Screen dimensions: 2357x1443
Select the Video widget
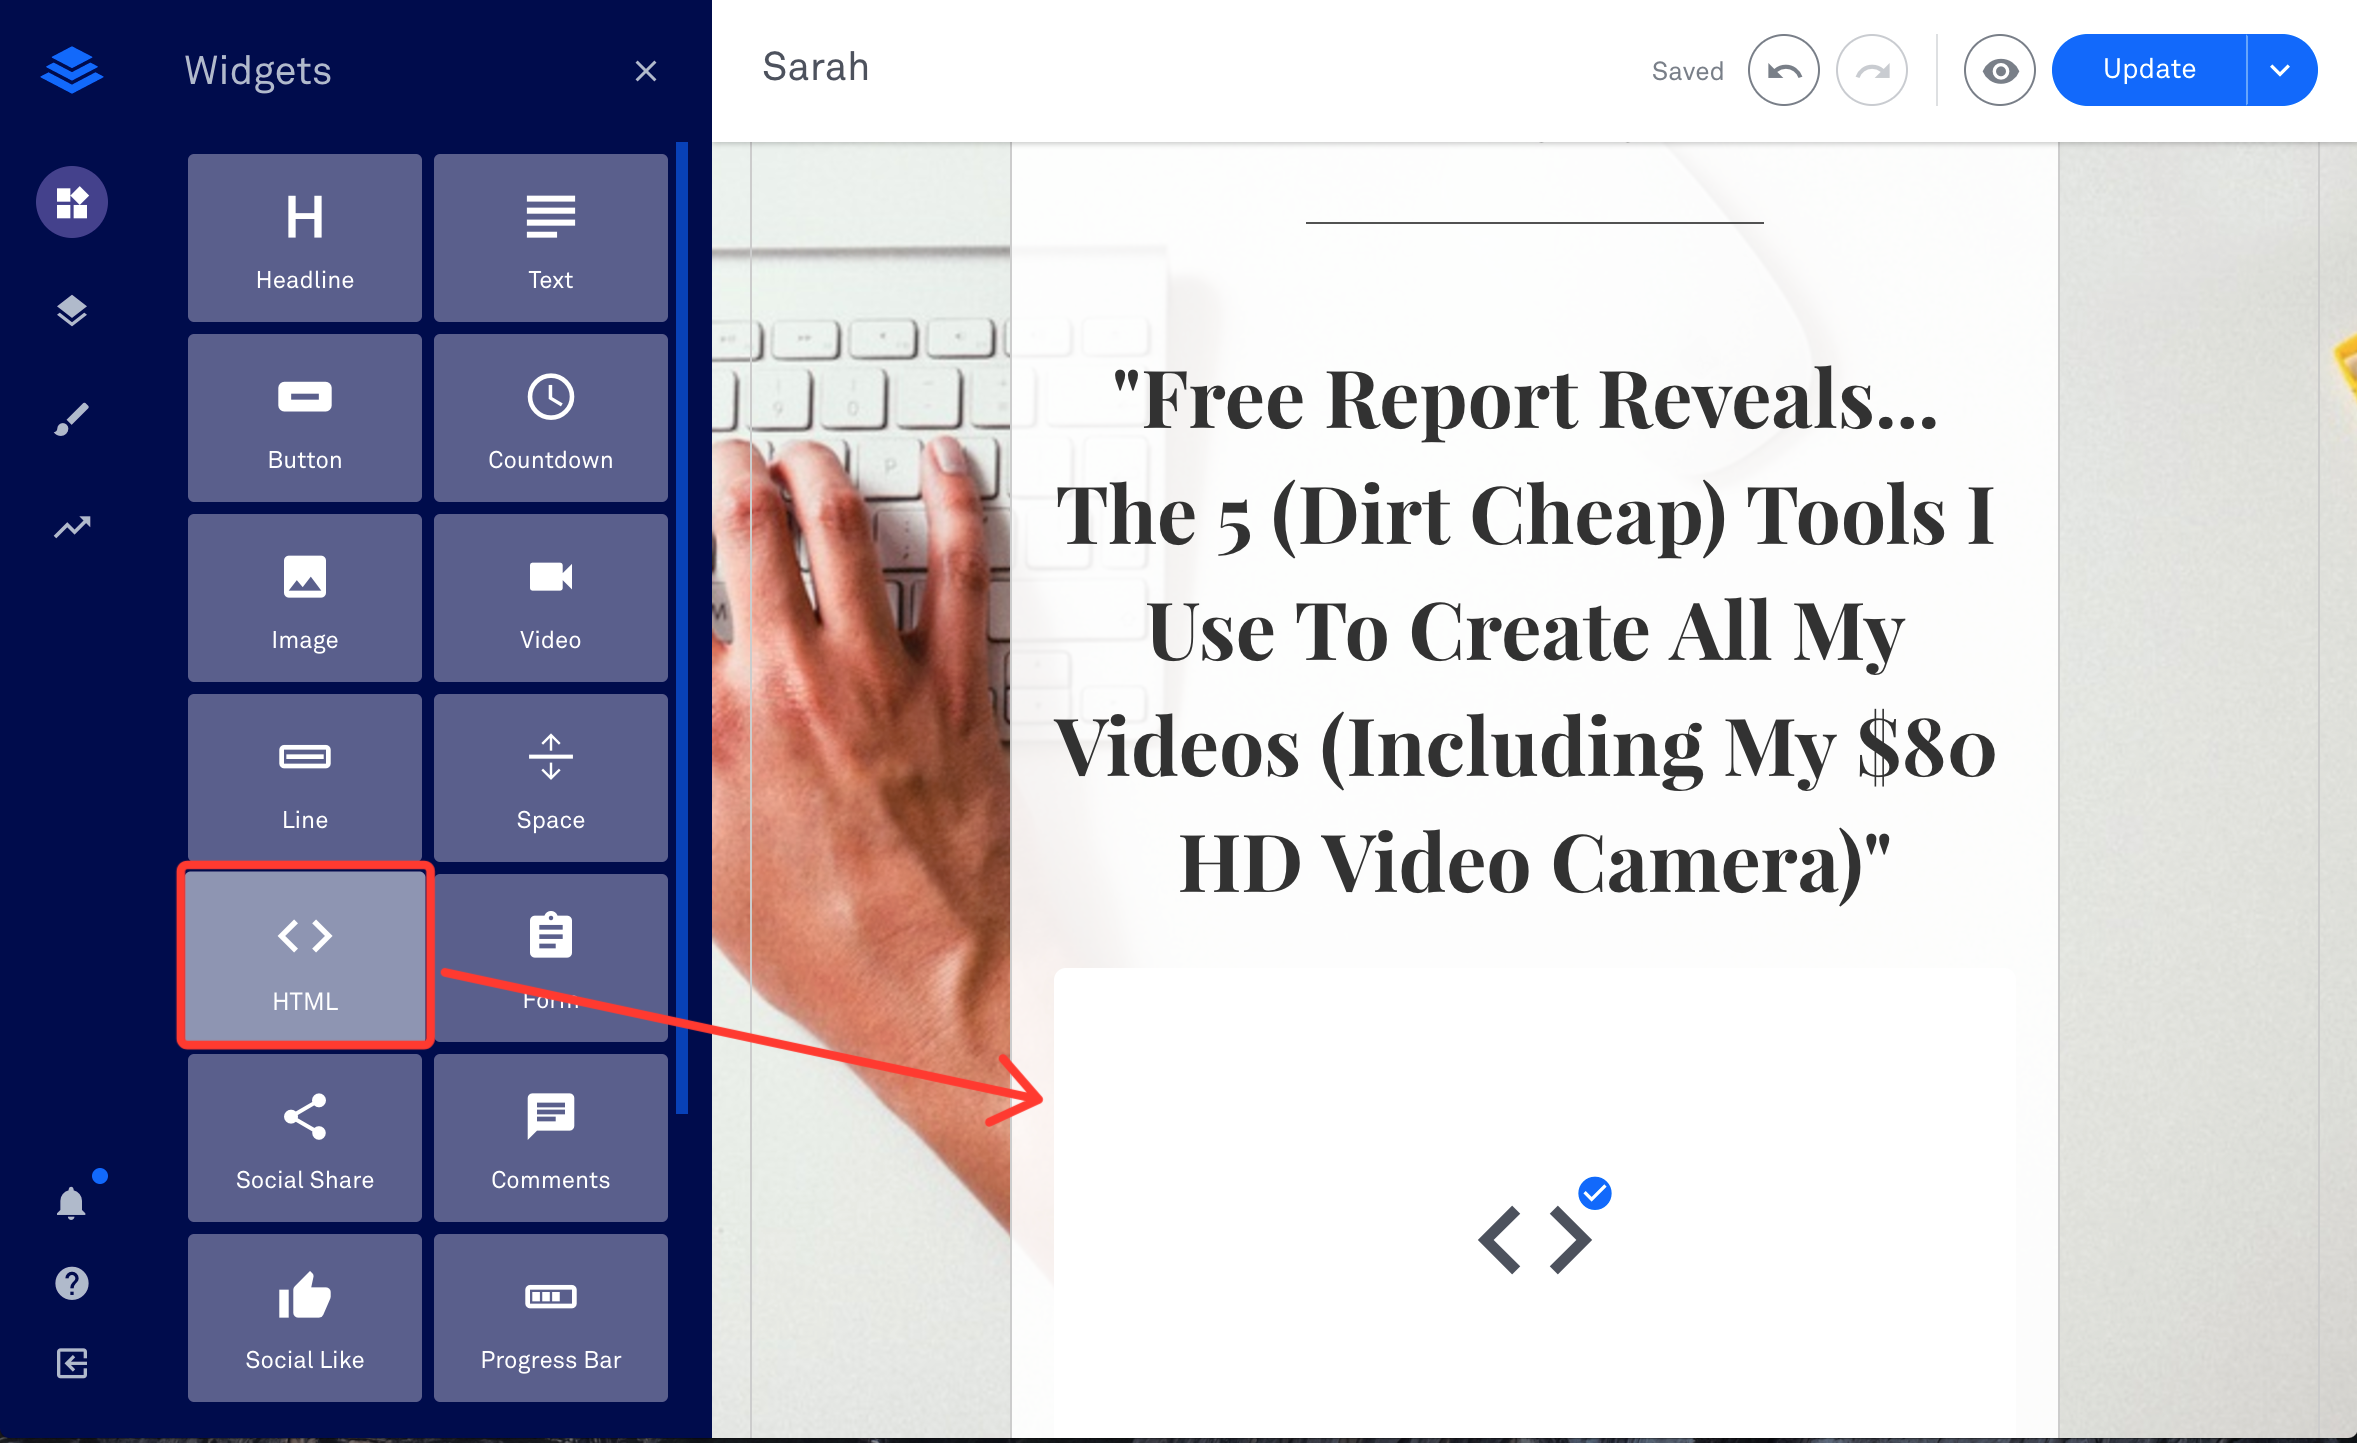tap(551, 598)
